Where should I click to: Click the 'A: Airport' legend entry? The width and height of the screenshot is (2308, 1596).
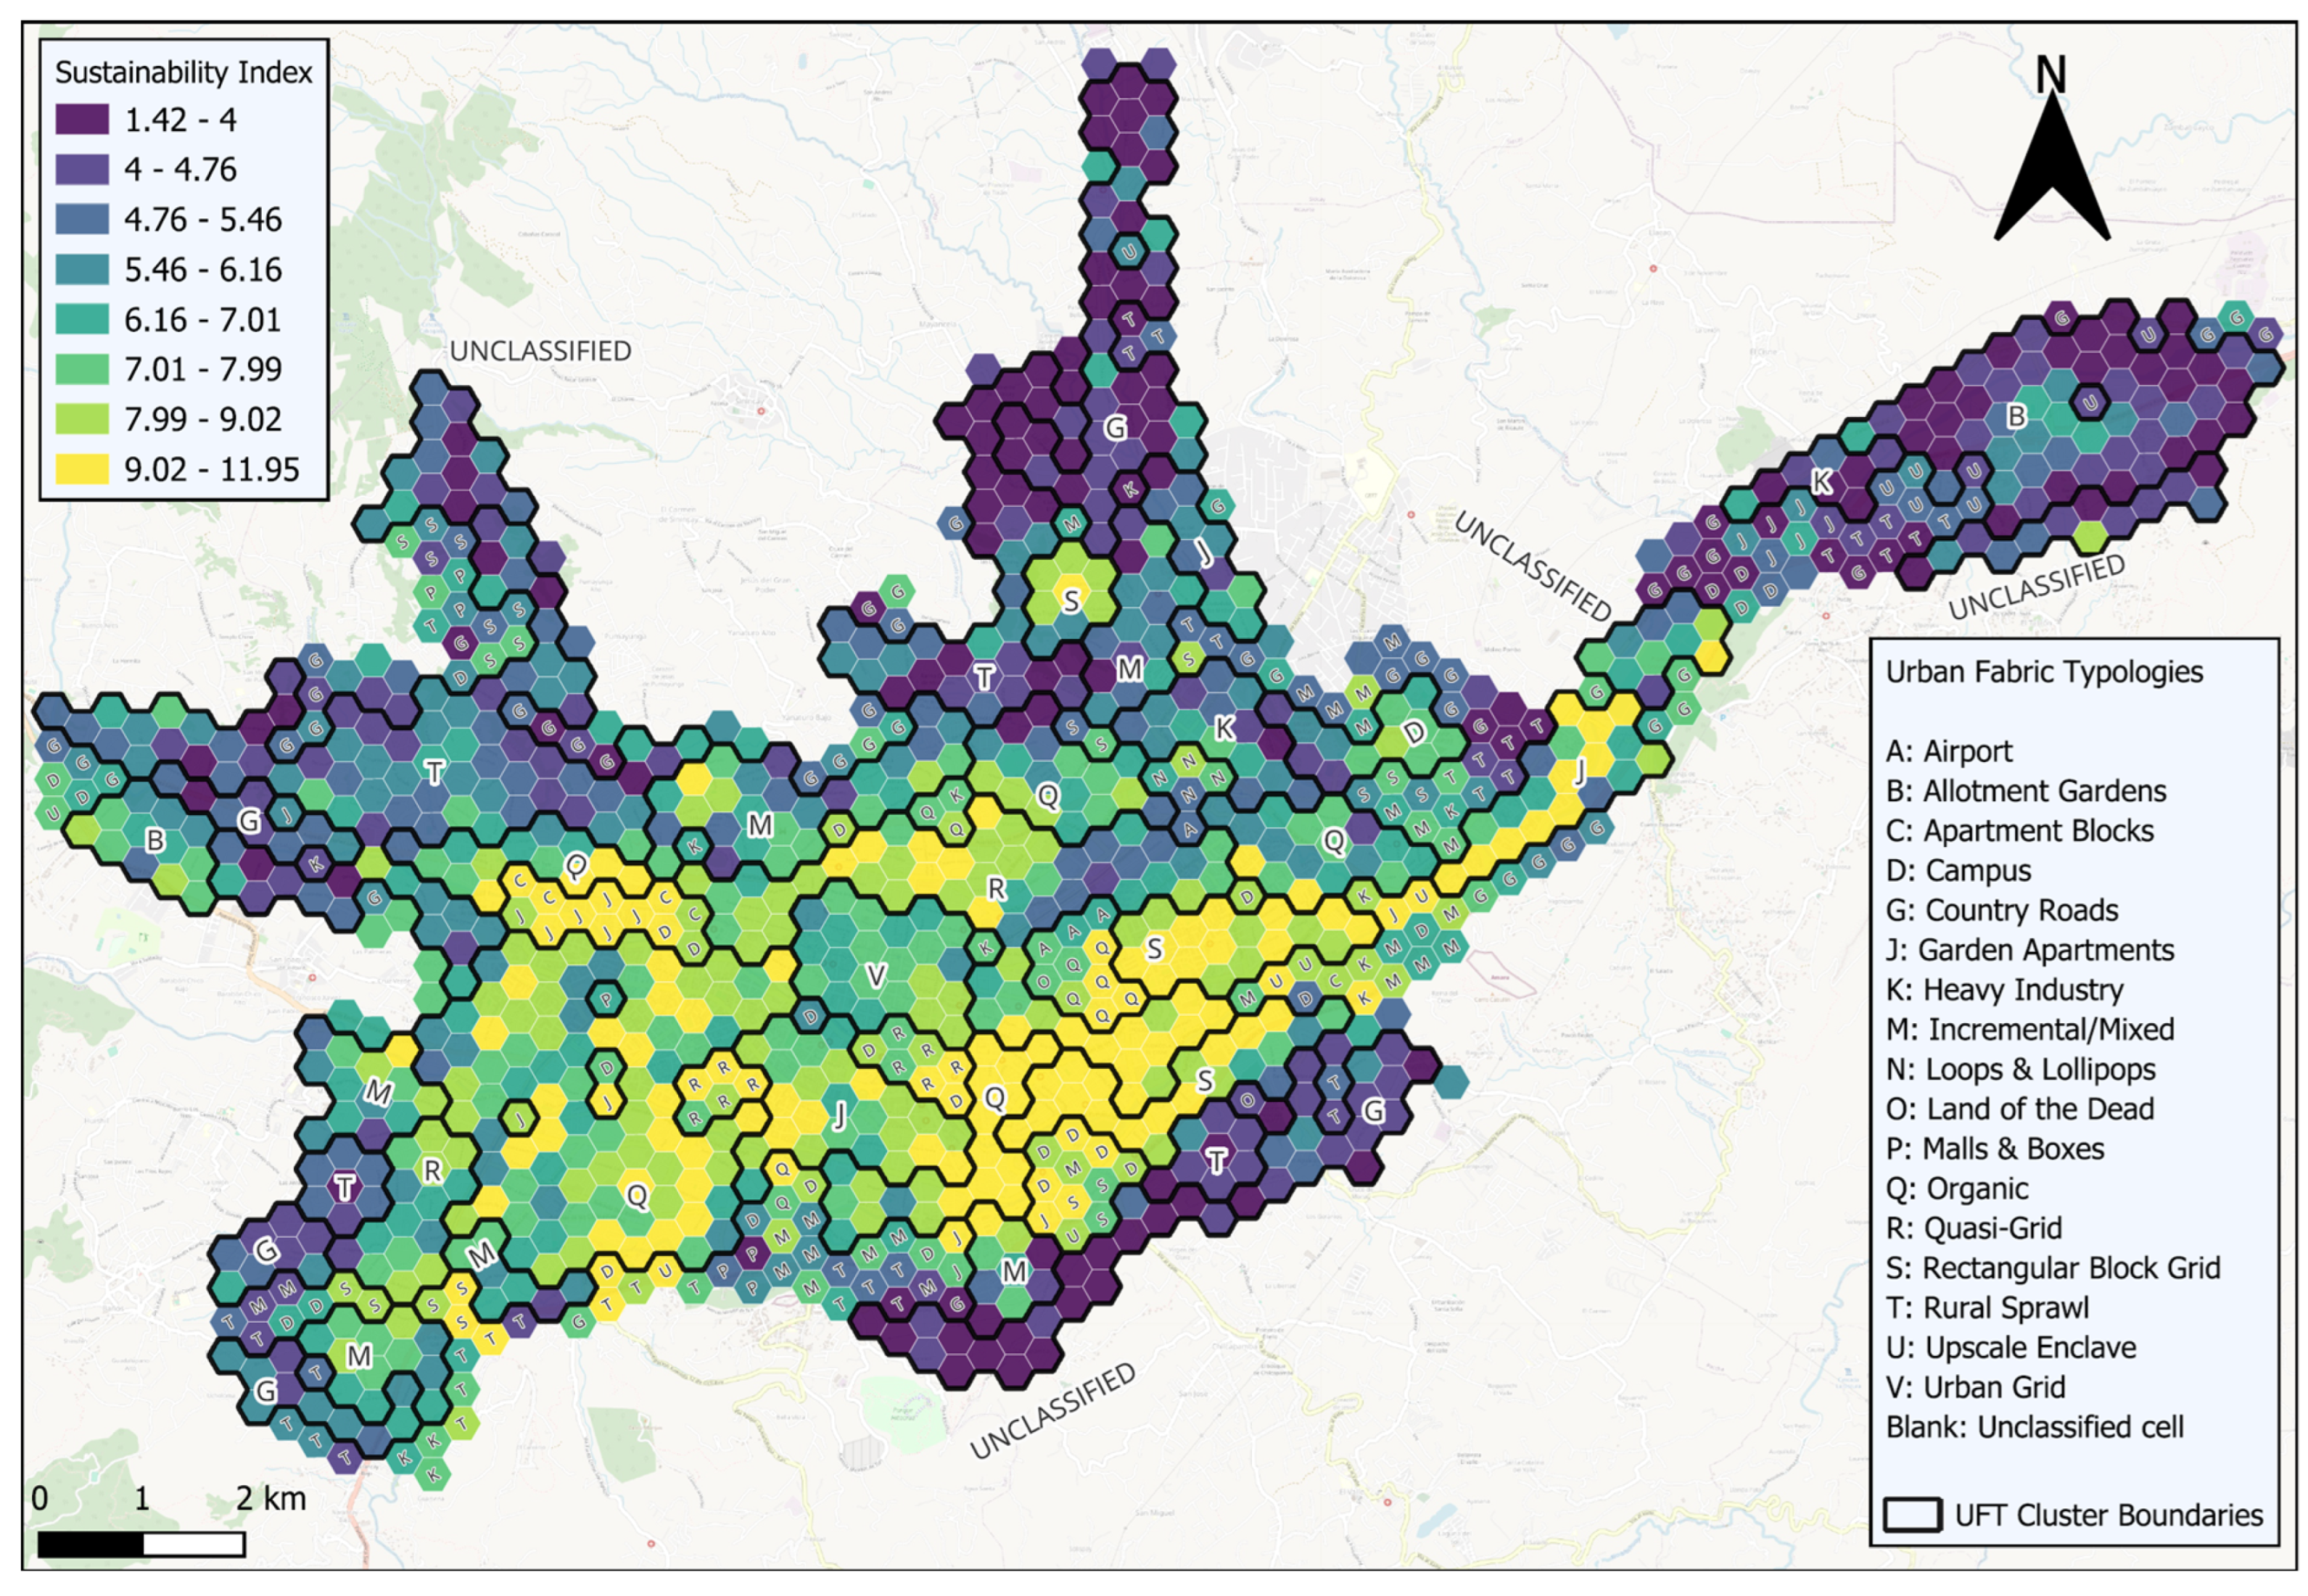(1948, 751)
